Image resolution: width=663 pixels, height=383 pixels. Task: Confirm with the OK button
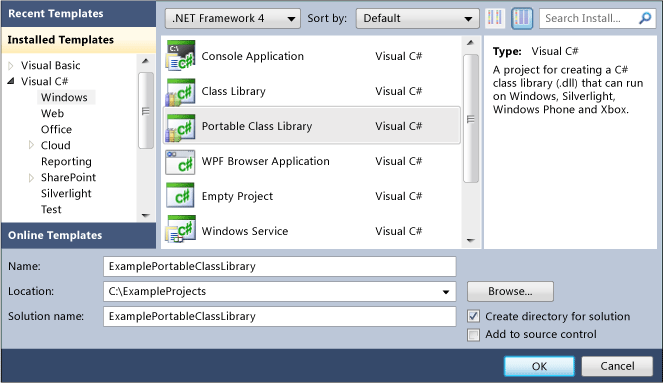point(539,366)
